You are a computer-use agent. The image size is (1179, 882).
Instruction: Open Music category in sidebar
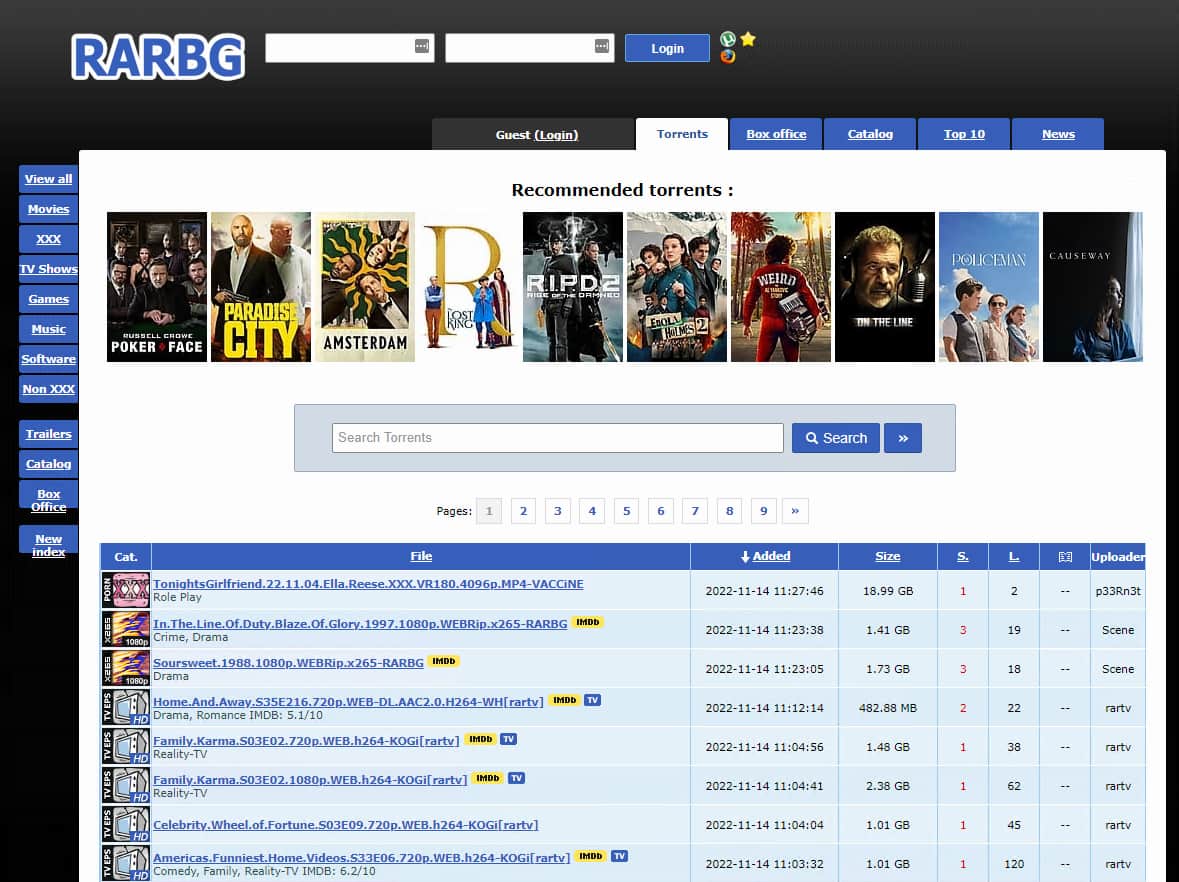click(x=48, y=329)
